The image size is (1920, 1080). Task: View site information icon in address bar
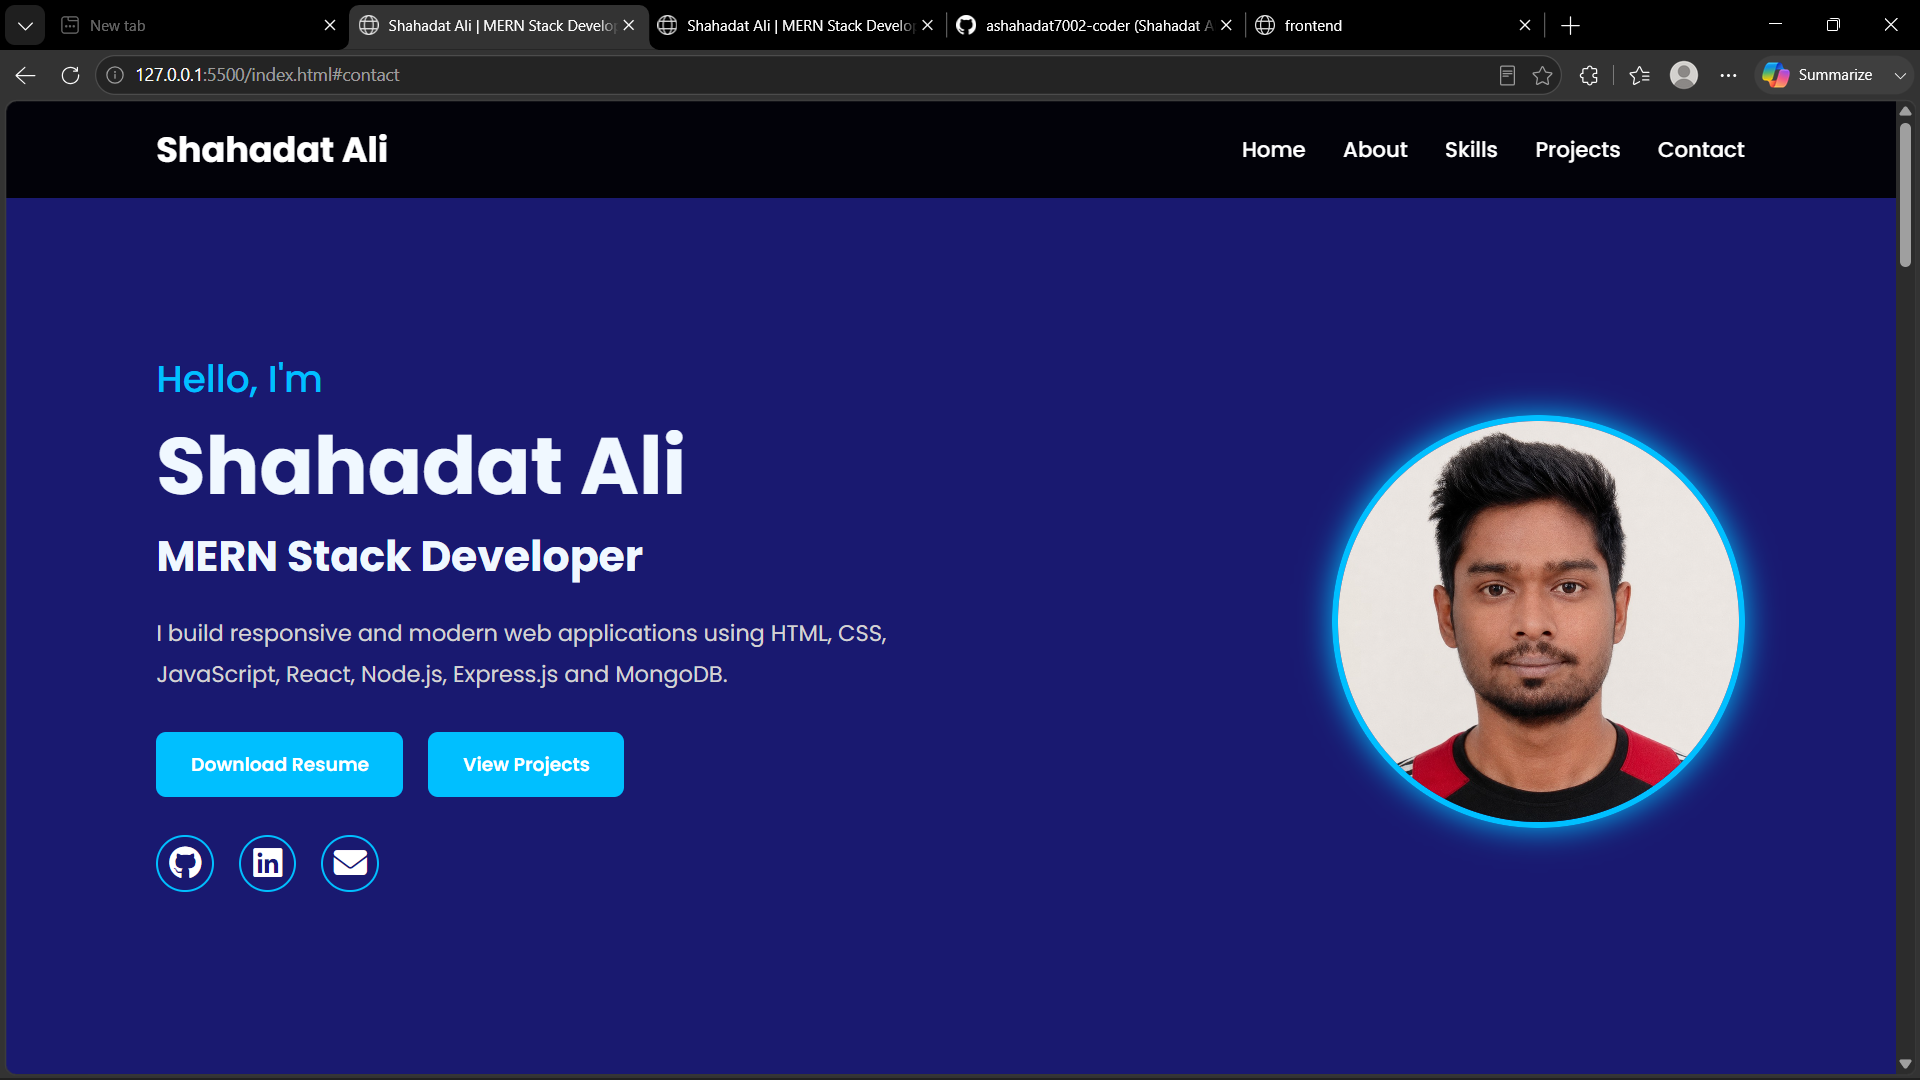click(x=115, y=75)
